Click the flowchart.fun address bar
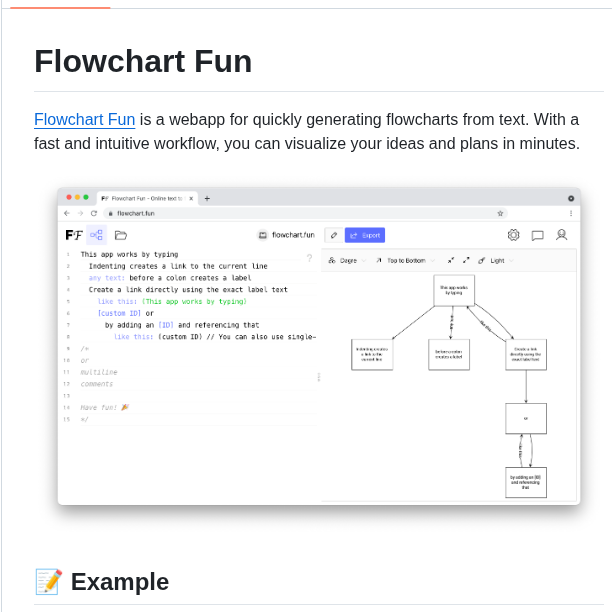This screenshot has width=612, height=612. 306,213
